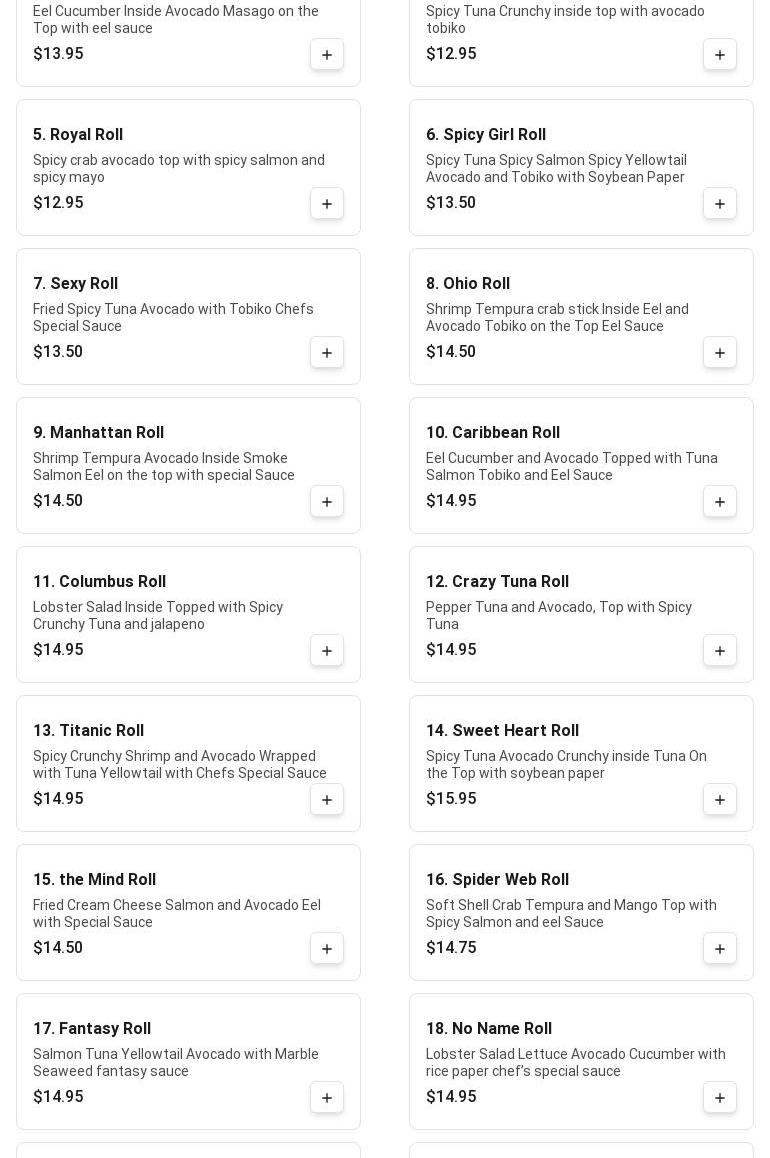Click Titanic Roll description text
The width and height of the screenshot is (770, 1158).
(x=179, y=765)
